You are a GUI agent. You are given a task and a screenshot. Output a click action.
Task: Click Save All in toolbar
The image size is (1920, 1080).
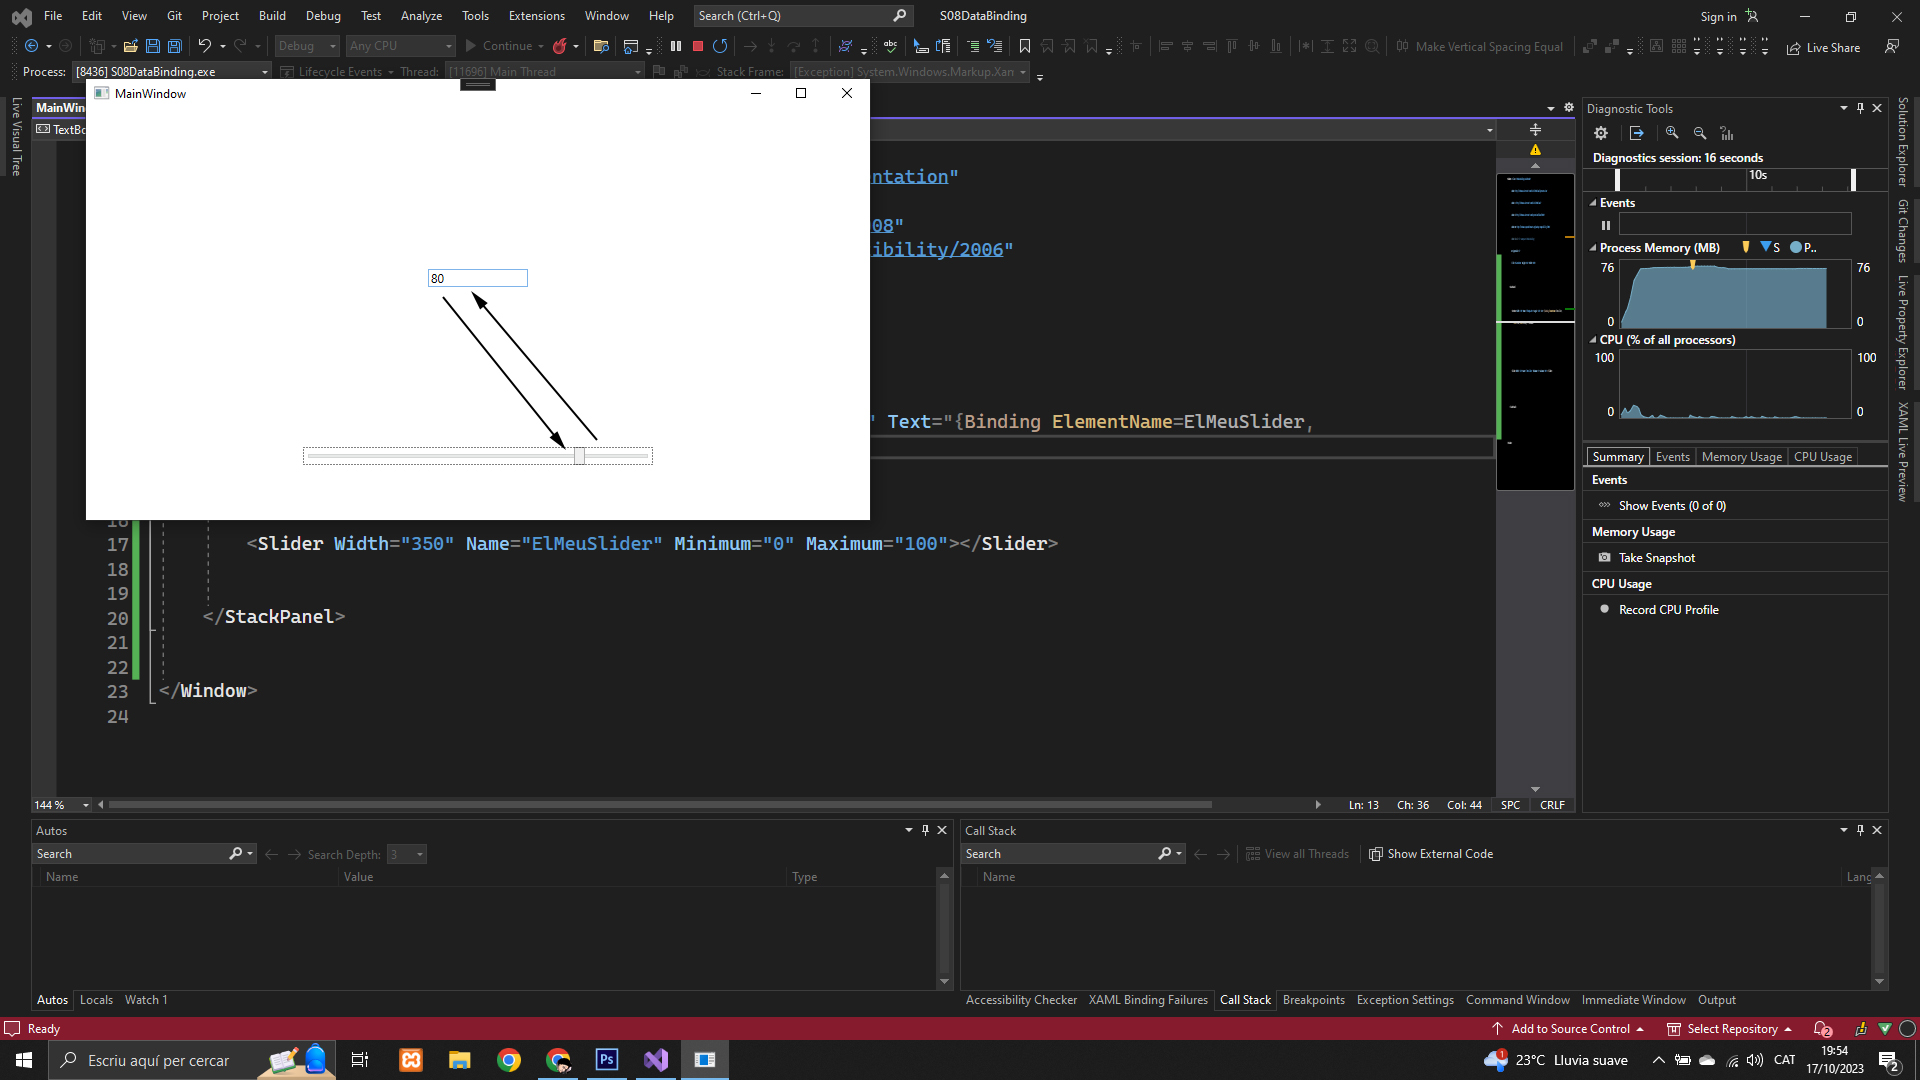[x=174, y=46]
